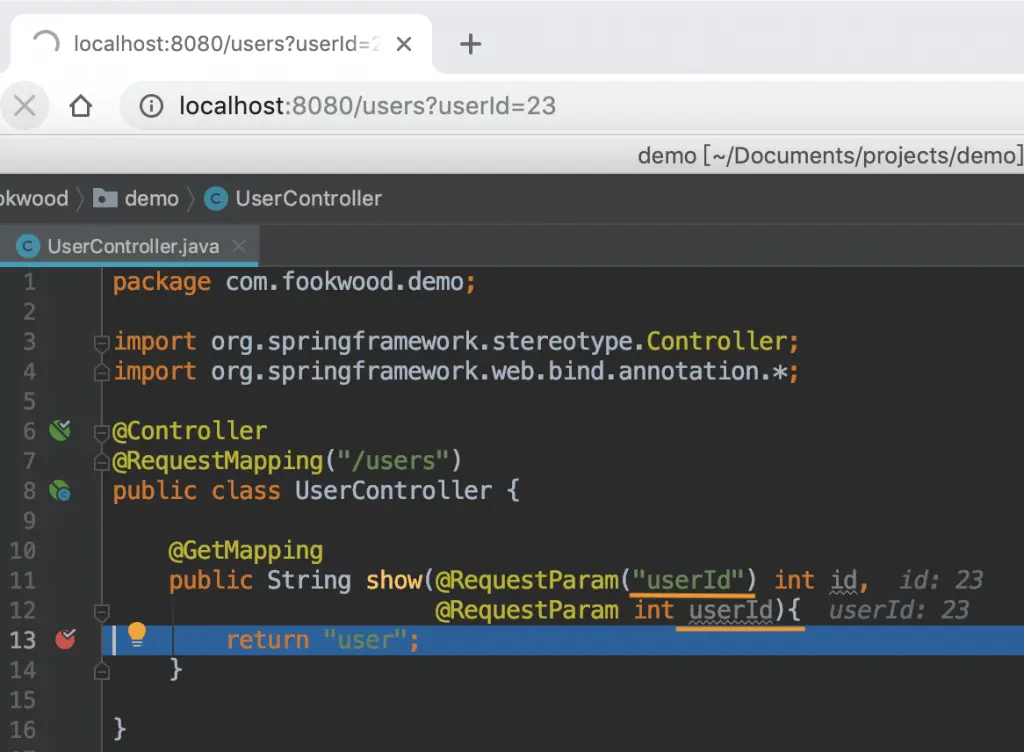The image size is (1024, 752).
Task: Click the "UserController" class name on line 8
Action: click(x=393, y=490)
